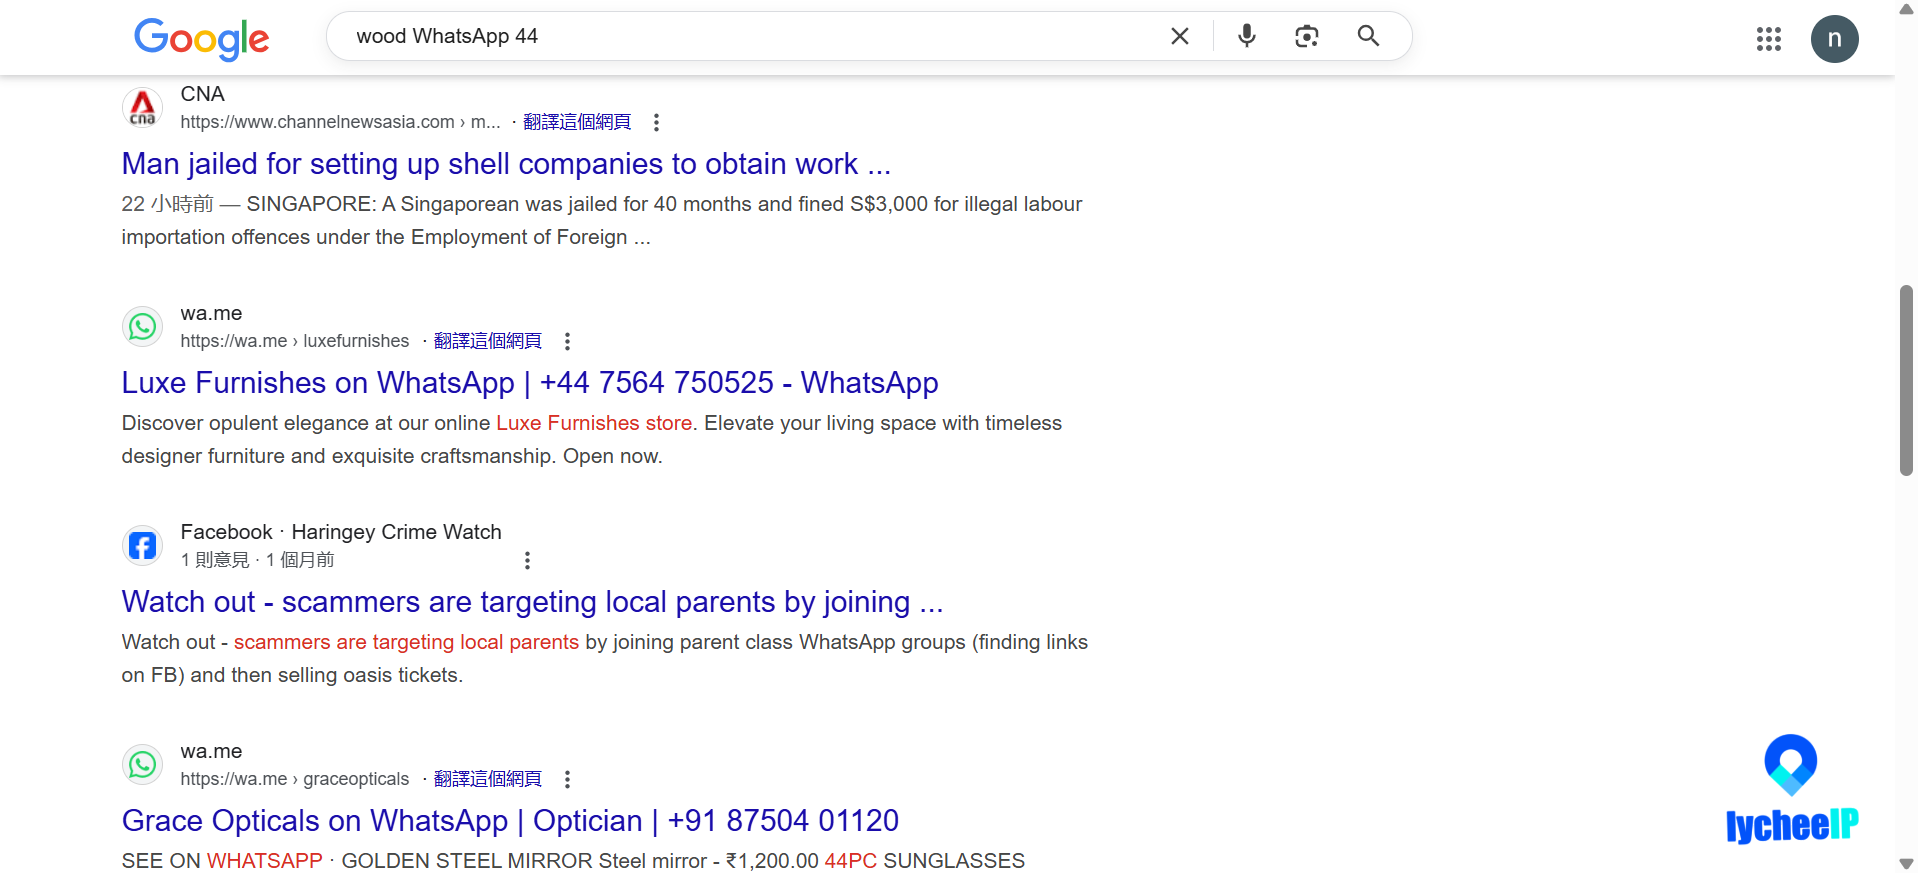1918x873 pixels.
Task: Clear the search box text
Action: tap(1180, 36)
